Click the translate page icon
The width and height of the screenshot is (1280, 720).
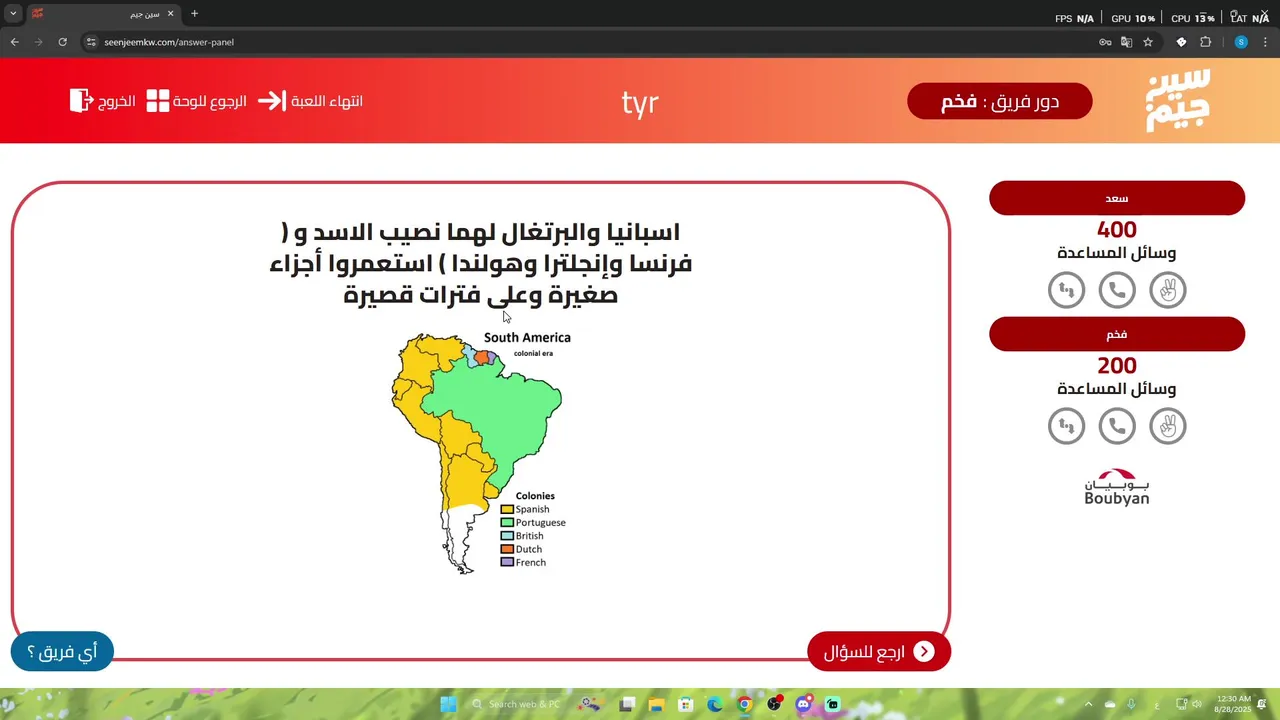tap(1126, 42)
